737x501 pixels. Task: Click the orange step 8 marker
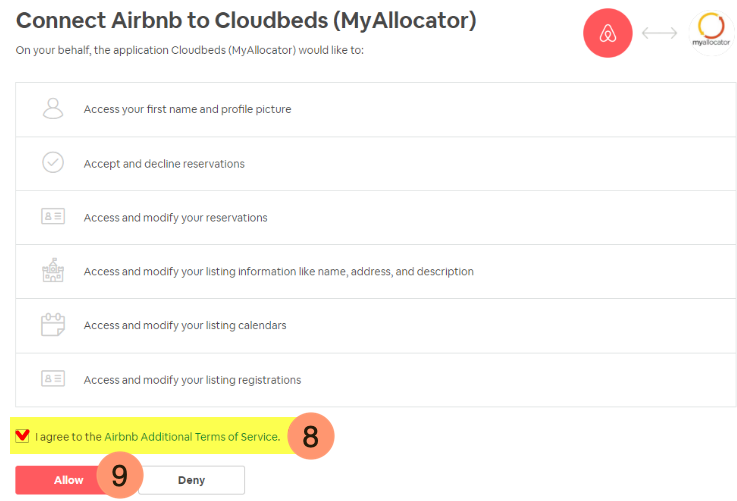pos(310,437)
